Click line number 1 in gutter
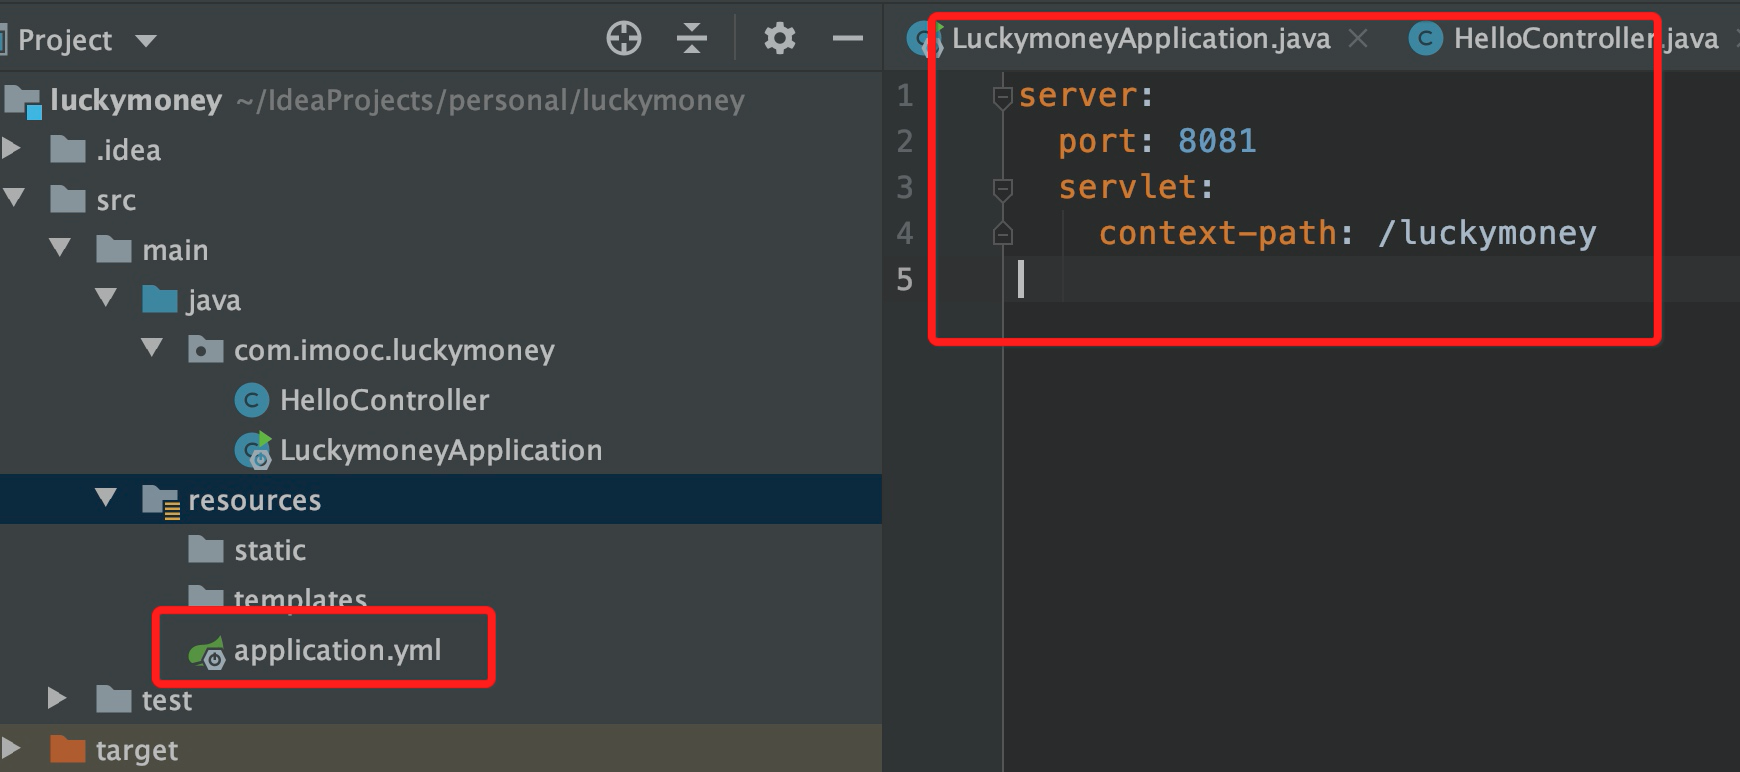The width and height of the screenshot is (1740, 772). [x=905, y=95]
